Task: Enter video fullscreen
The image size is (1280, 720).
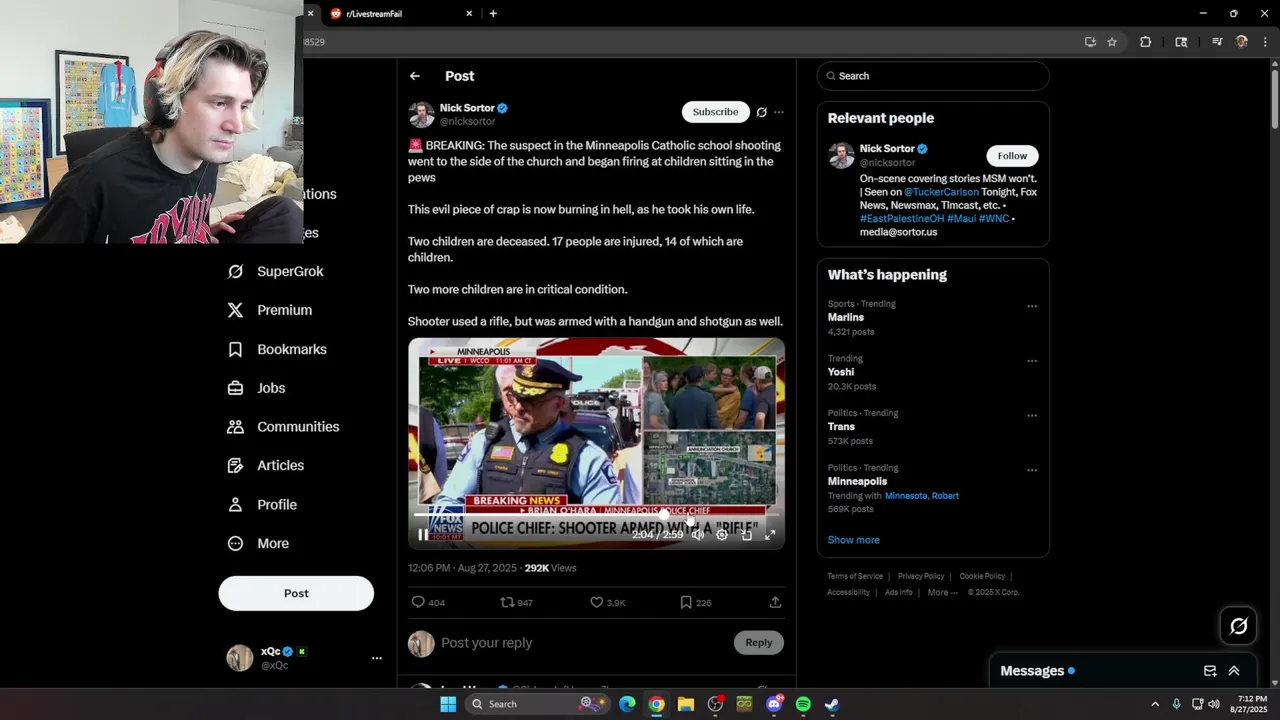Action: (x=770, y=535)
